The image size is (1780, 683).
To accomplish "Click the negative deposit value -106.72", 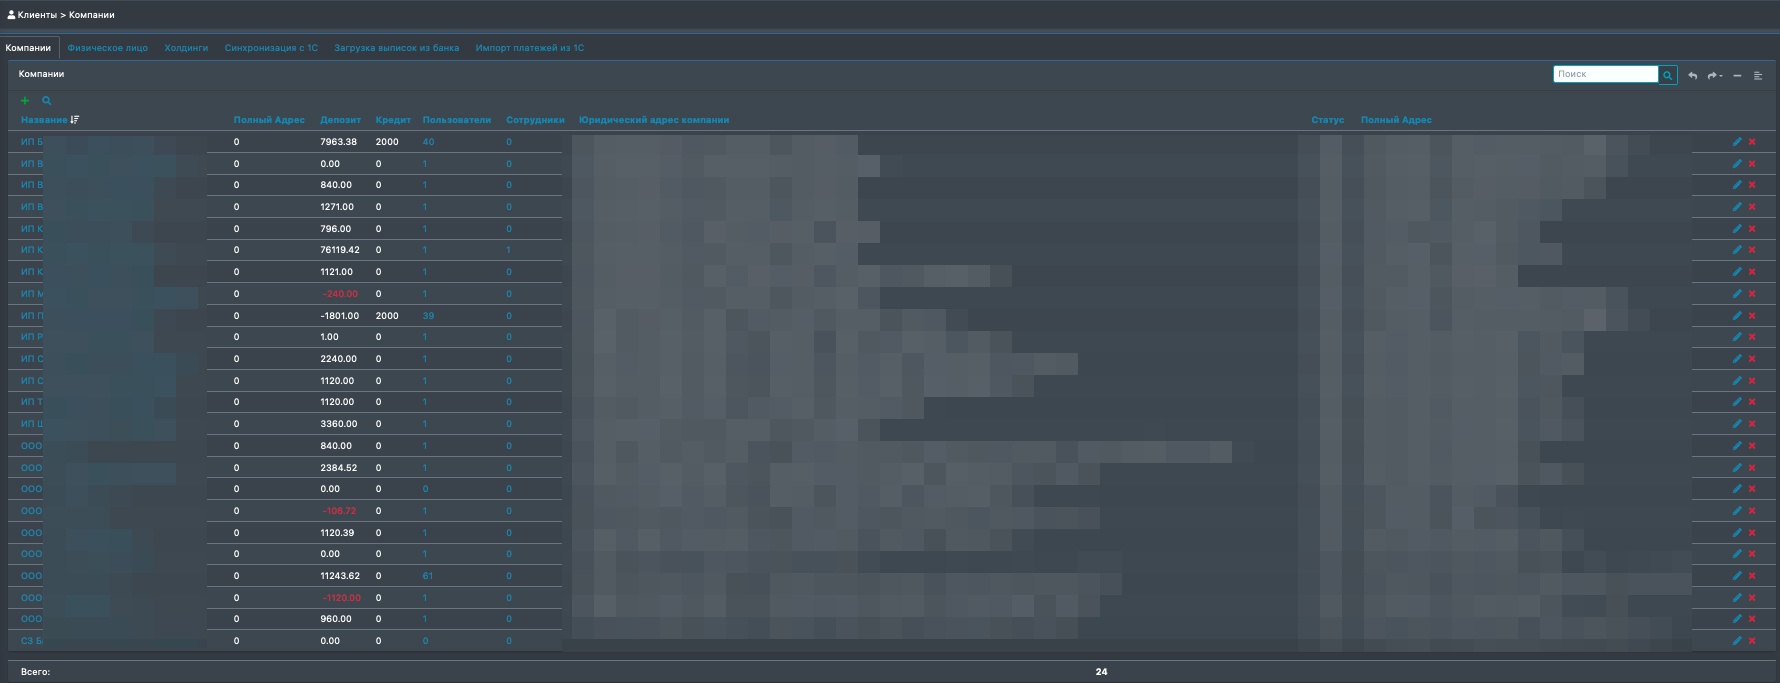I will (x=340, y=511).
